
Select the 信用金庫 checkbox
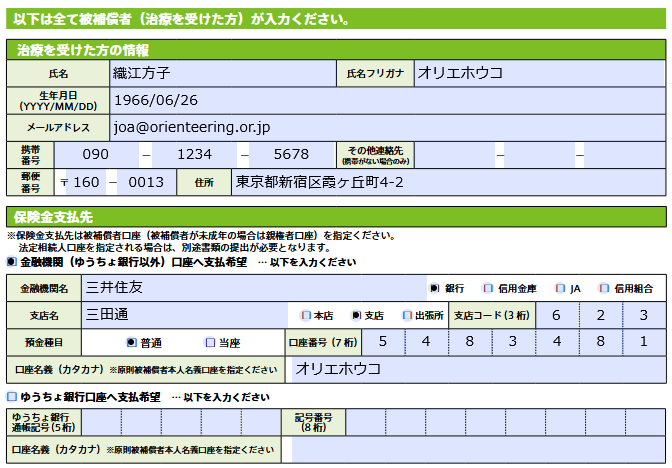coord(488,288)
